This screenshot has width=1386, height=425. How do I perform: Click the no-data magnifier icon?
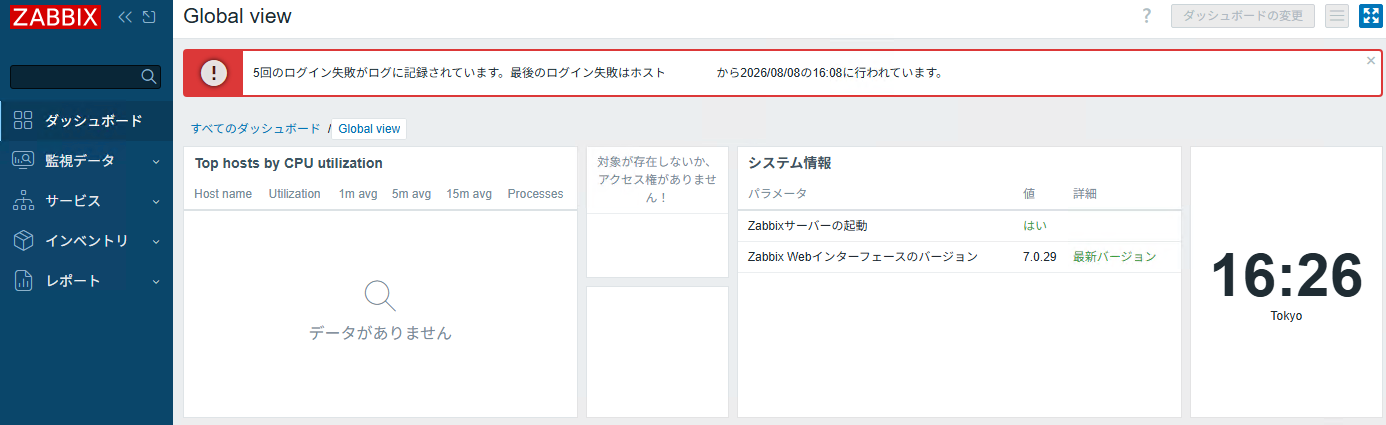coord(380,296)
